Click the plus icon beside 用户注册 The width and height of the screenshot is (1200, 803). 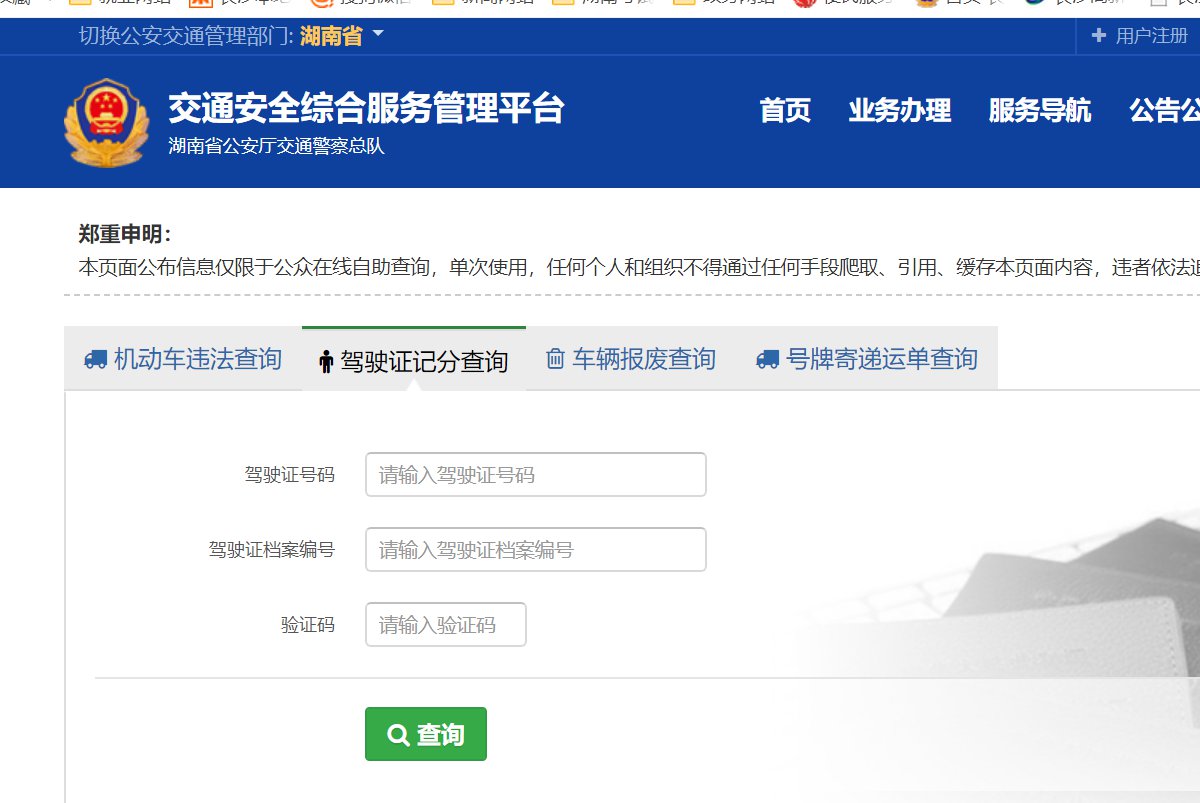(1099, 36)
